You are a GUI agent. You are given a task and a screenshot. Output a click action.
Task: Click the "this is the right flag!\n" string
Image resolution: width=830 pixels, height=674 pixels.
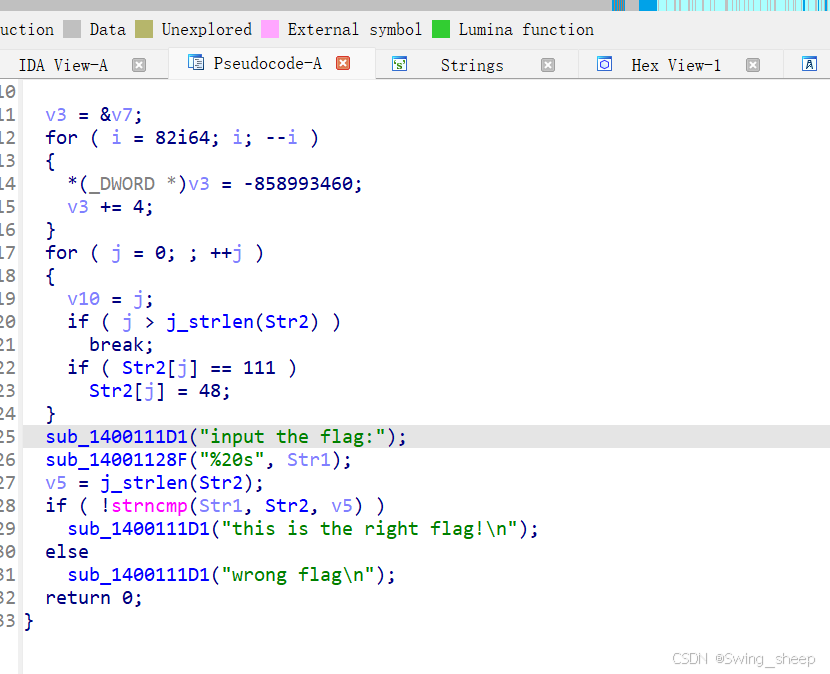pos(369,529)
